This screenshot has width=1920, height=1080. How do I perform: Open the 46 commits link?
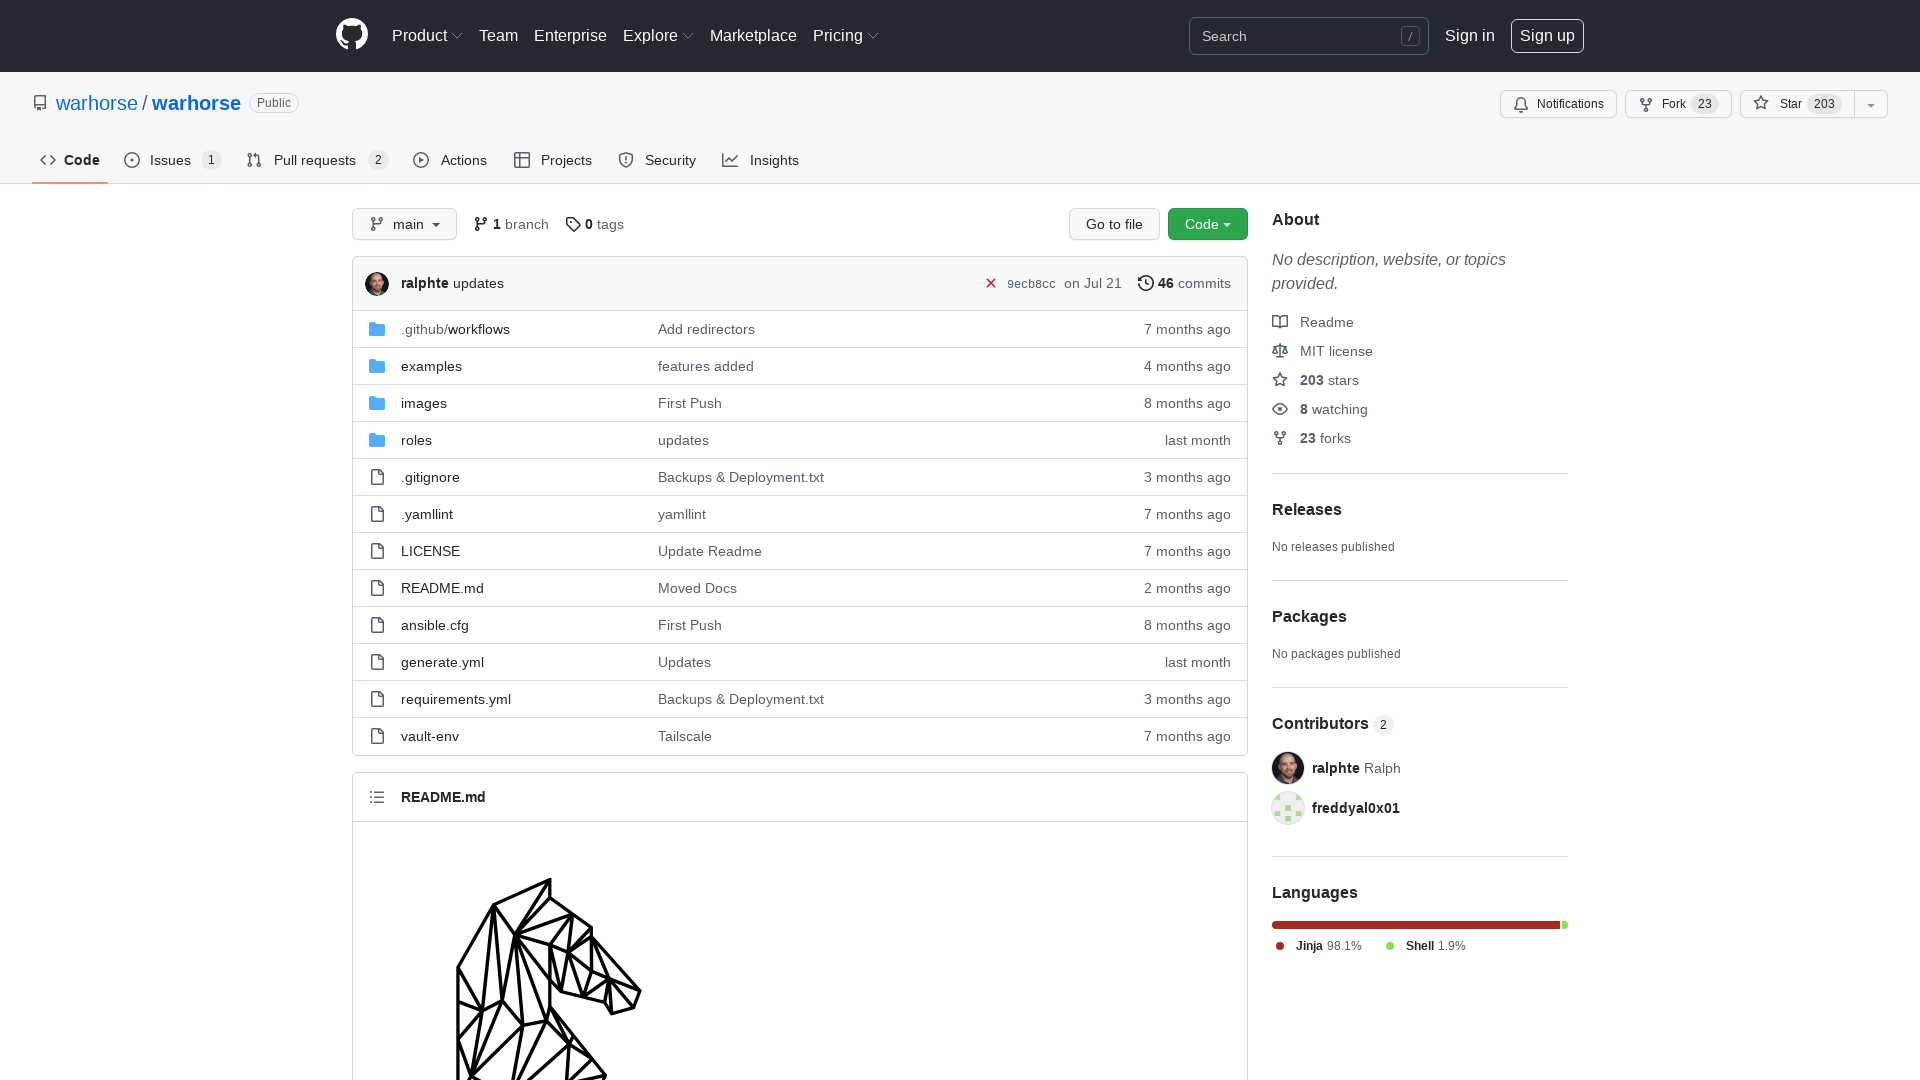click(1184, 283)
